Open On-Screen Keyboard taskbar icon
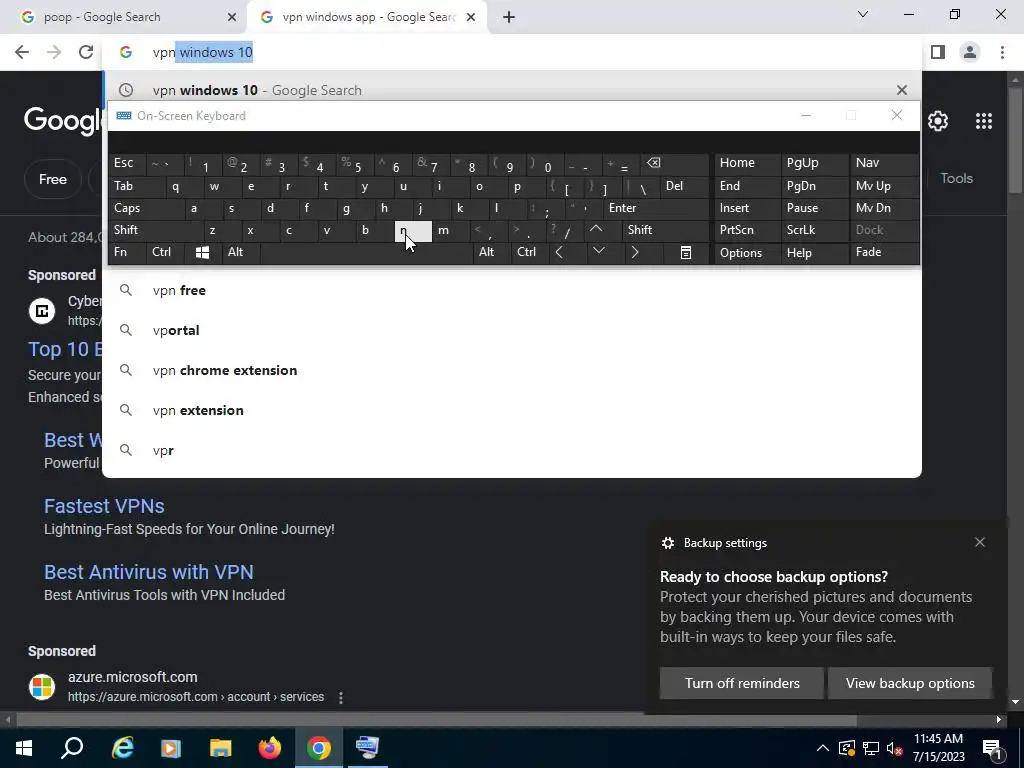This screenshot has width=1024, height=768. coord(367,748)
